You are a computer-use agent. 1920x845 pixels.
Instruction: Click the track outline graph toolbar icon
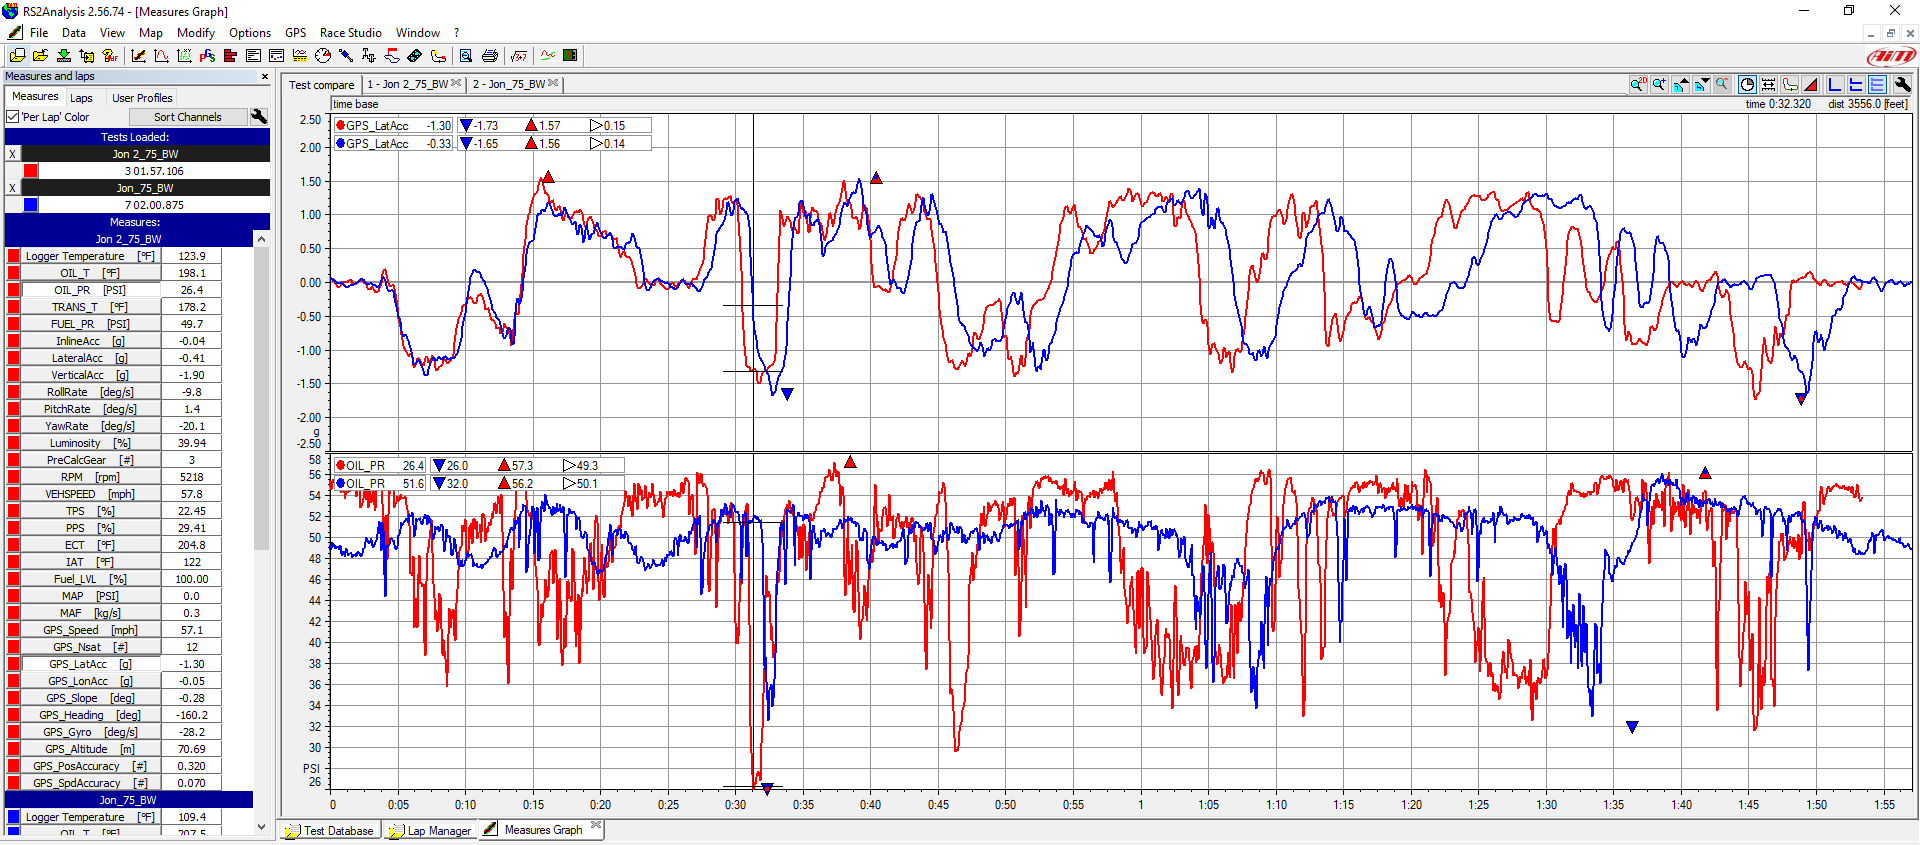1790,85
